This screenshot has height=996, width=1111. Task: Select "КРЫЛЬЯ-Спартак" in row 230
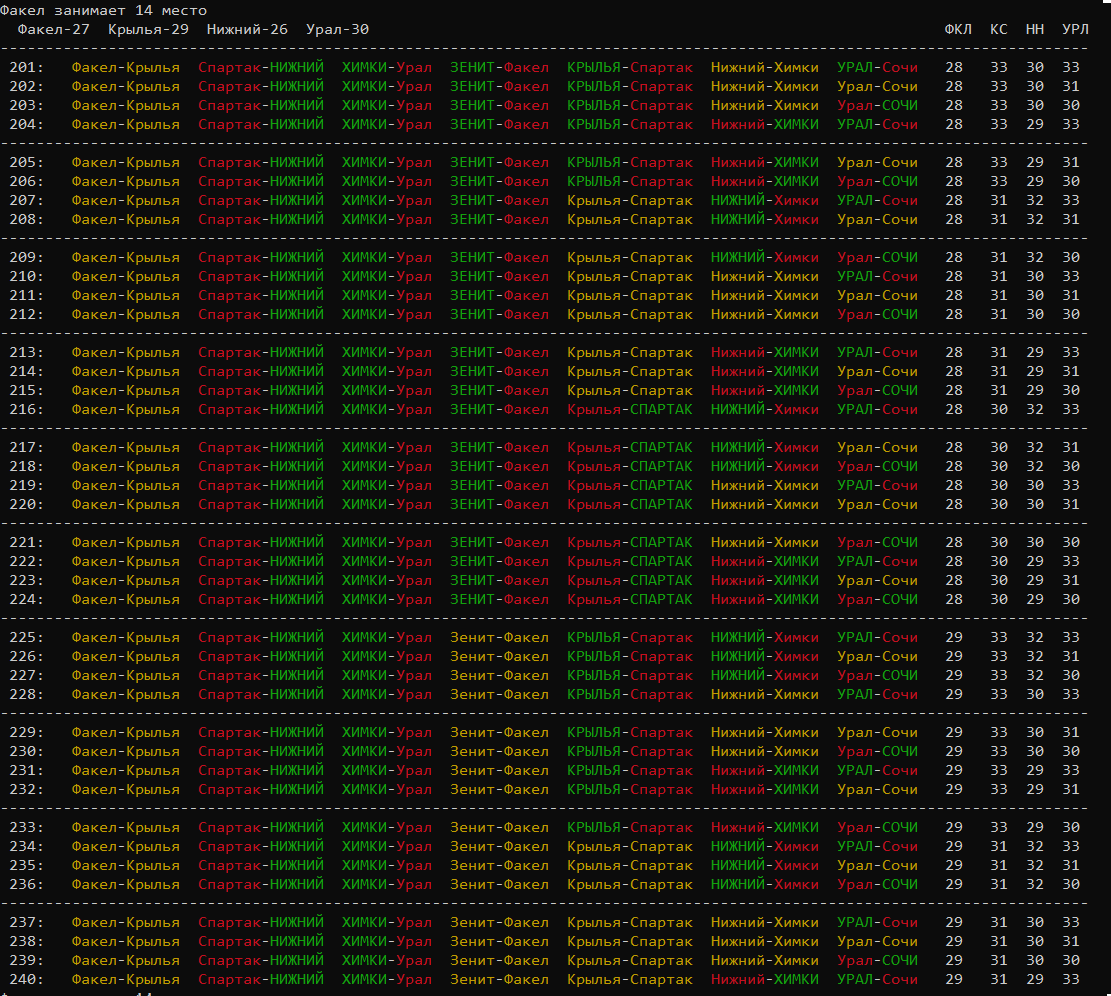coord(630,752)
